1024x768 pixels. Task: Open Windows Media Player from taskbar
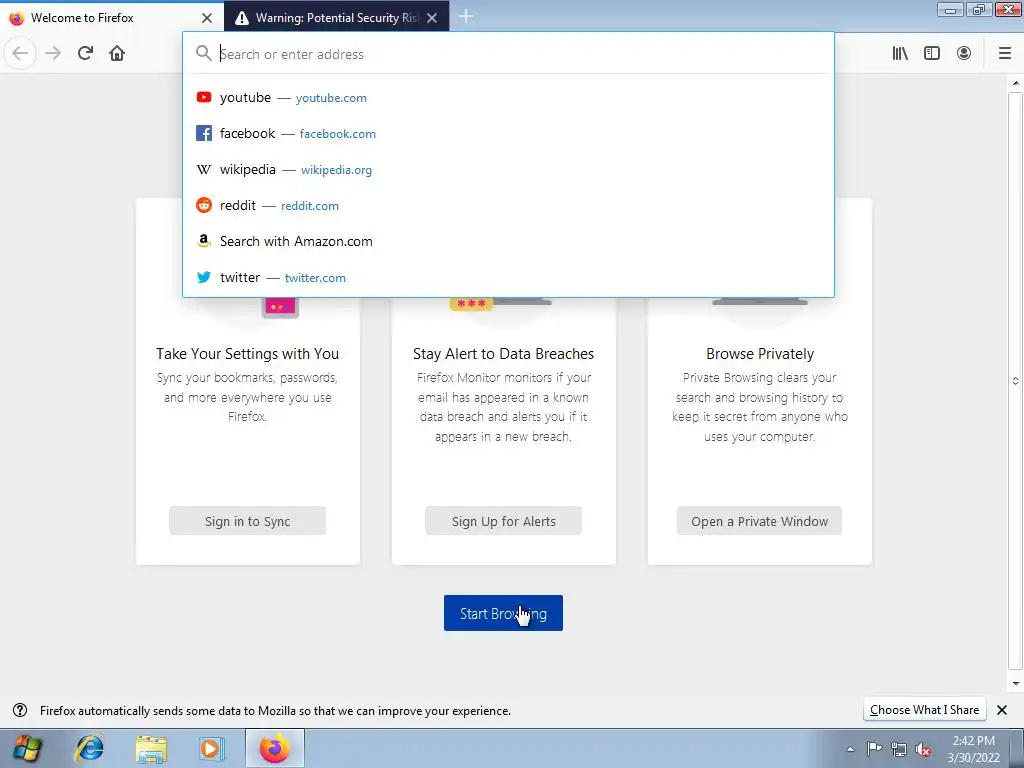pyautogui.click(x=210, y=748)
